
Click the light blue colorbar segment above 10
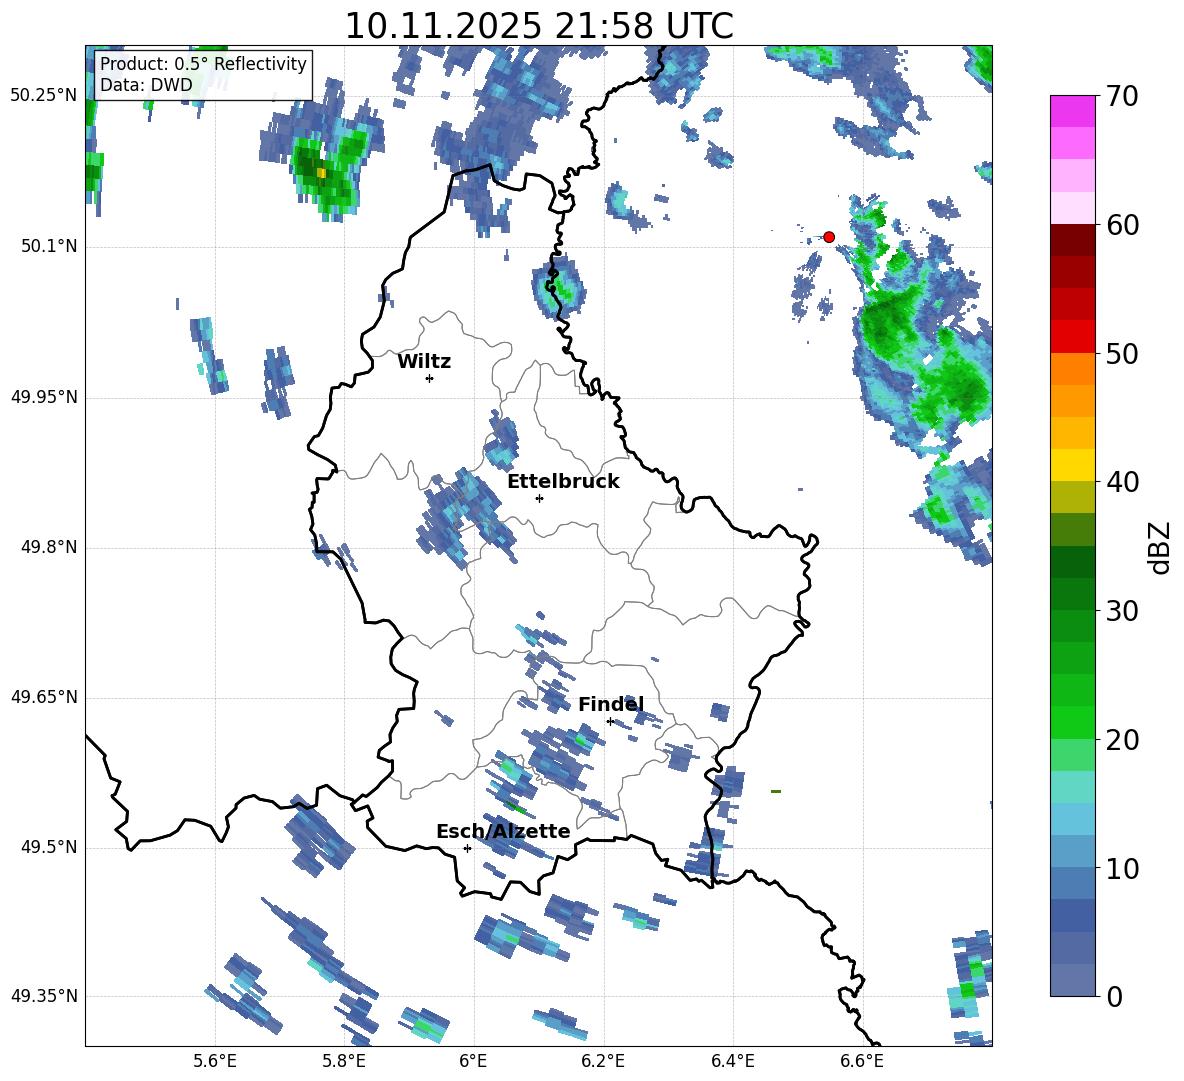1072,851
